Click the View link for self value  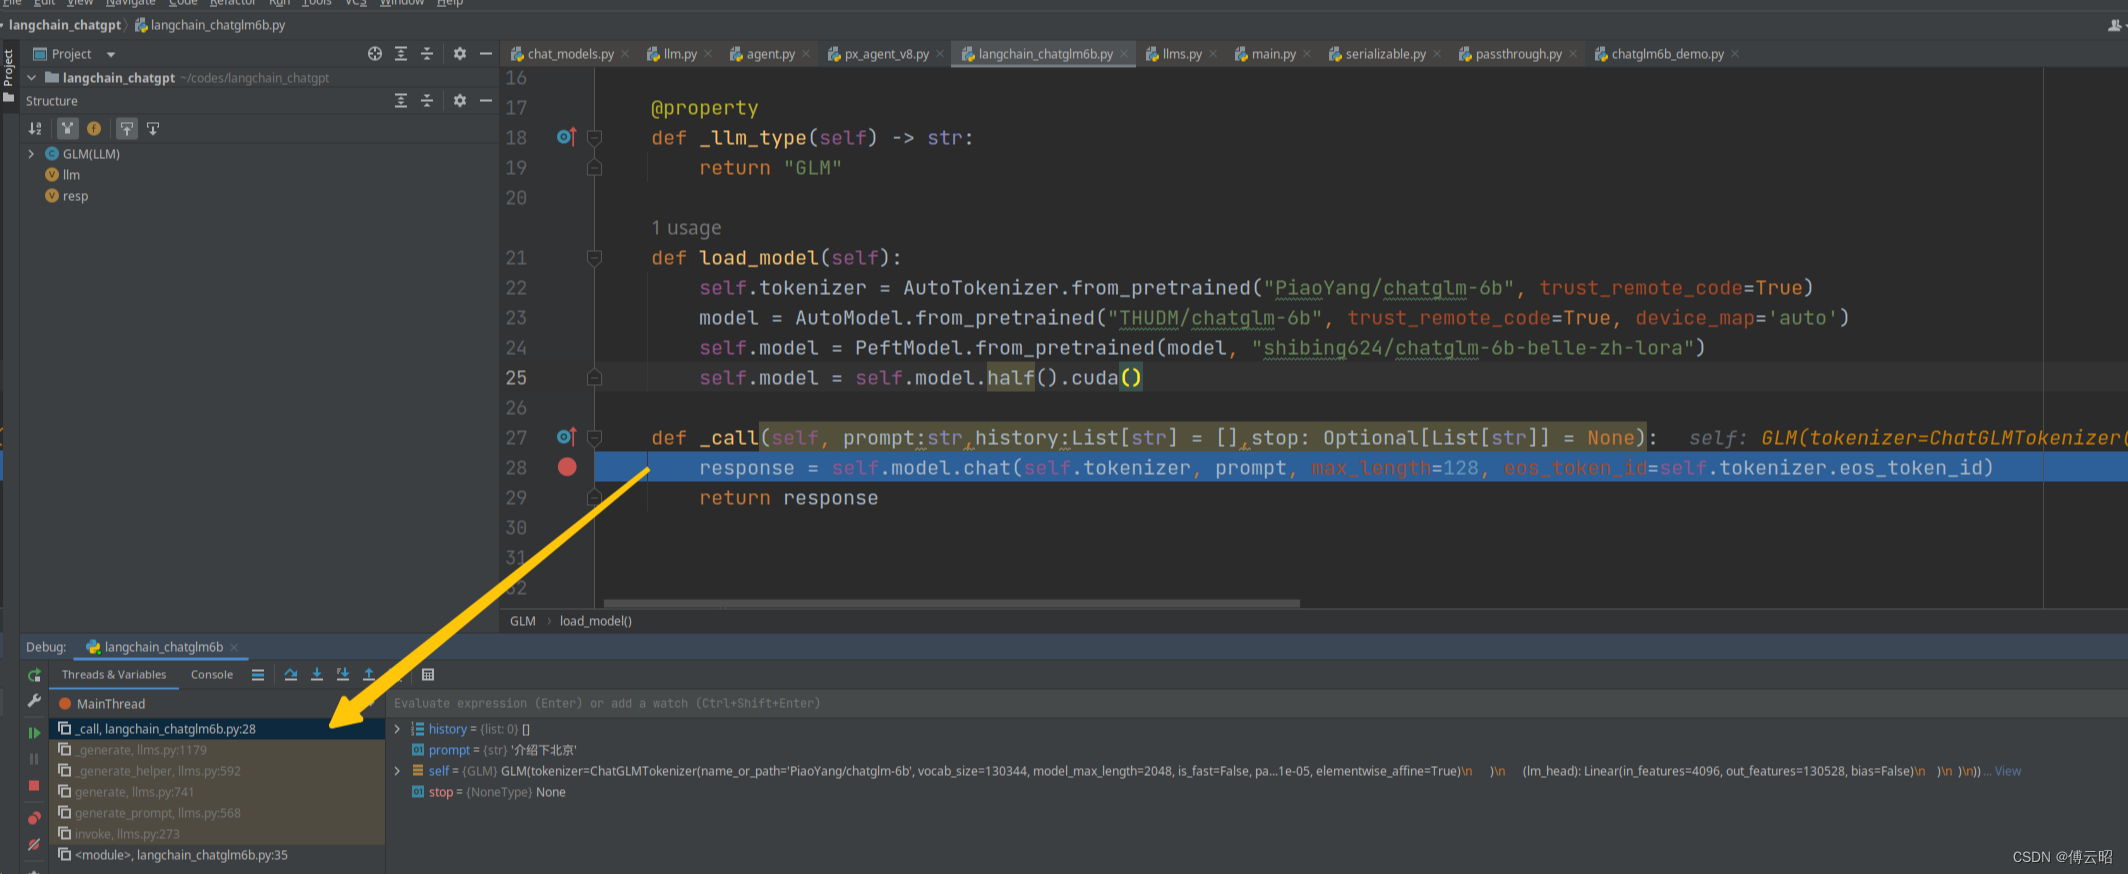(2008, 771)
